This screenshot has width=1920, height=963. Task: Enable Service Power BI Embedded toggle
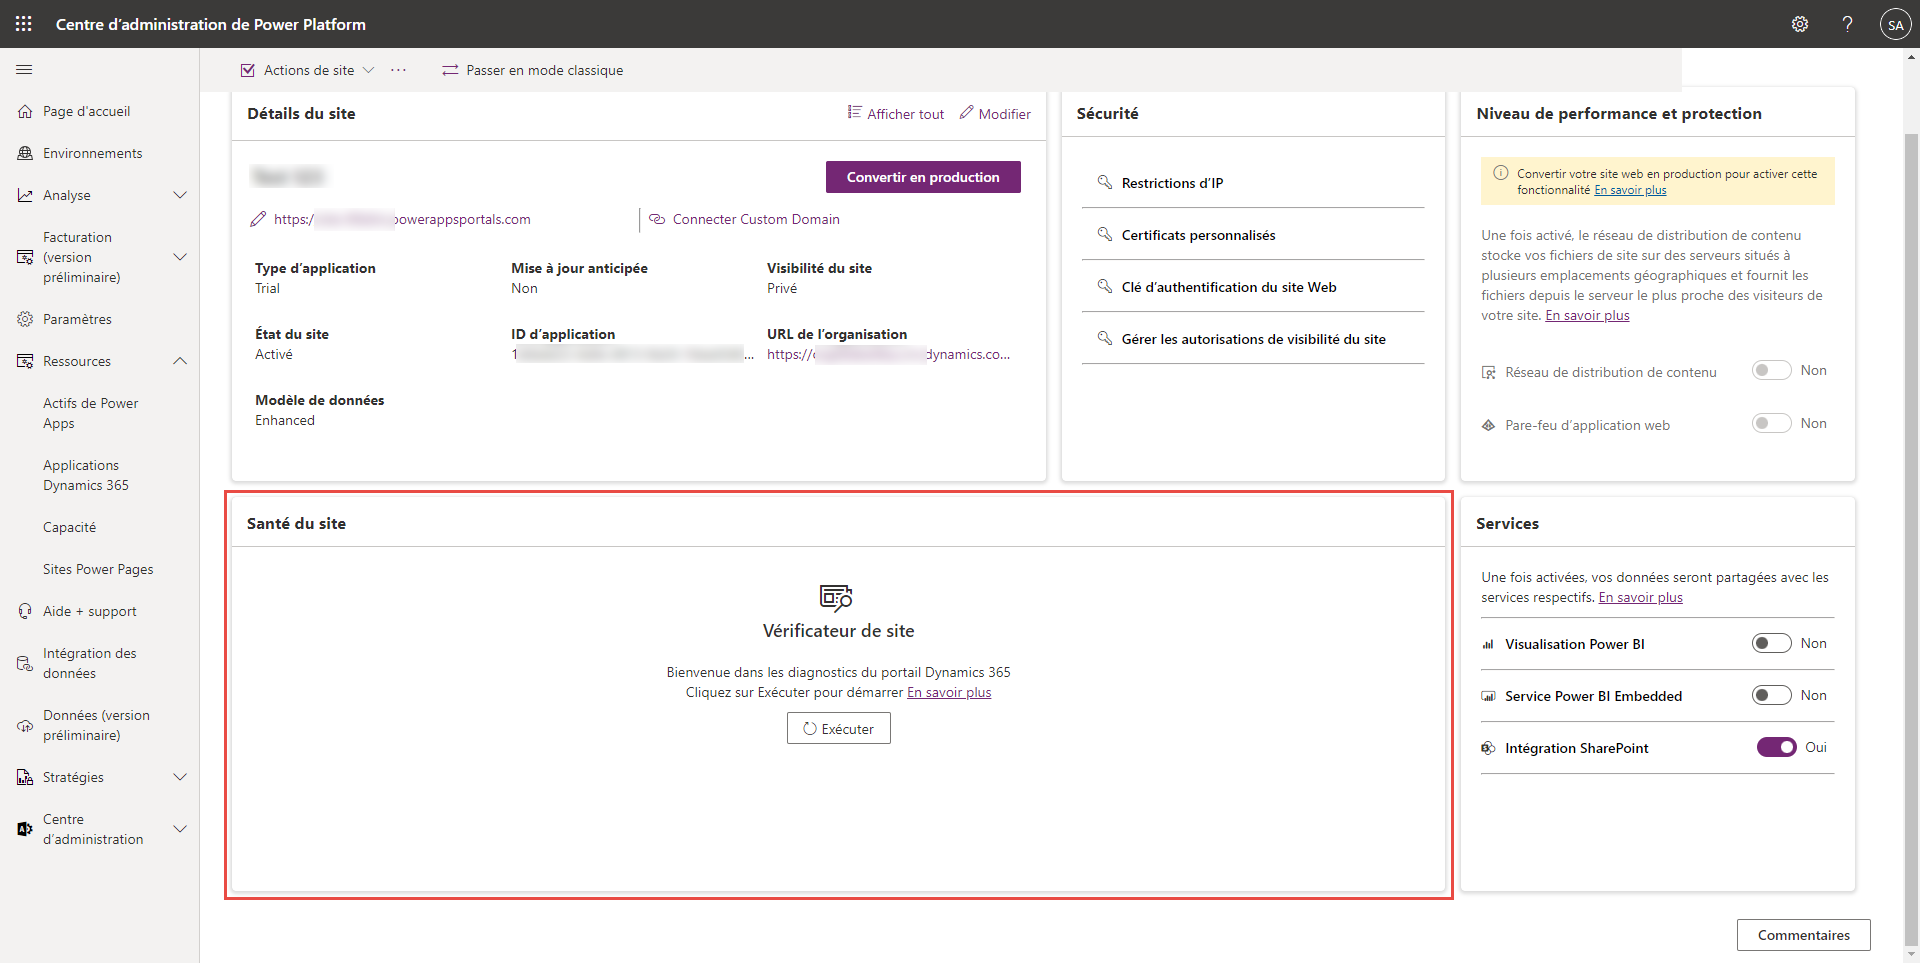tap(1771, 696)
